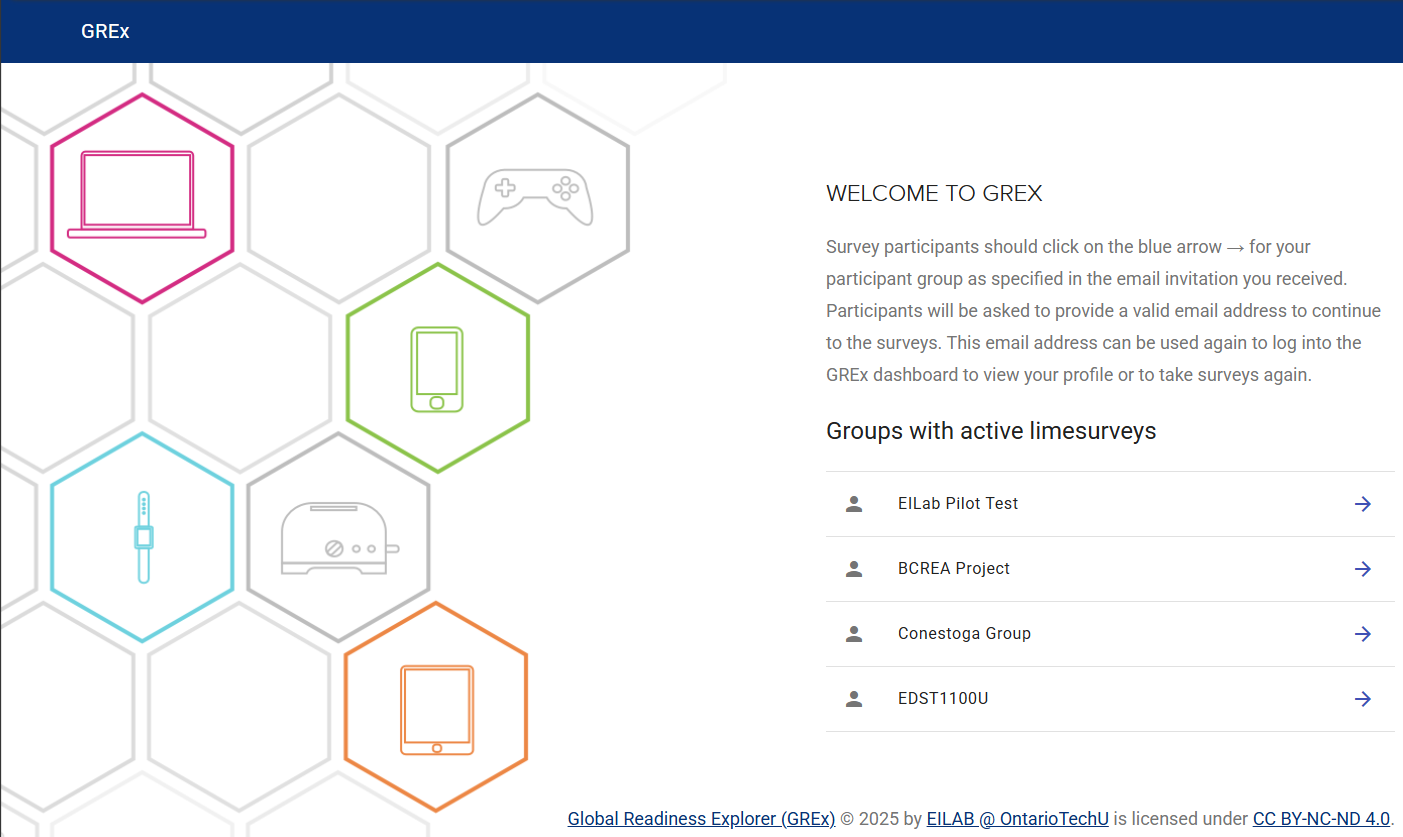Click the person icon beside Conestoga Group
The image size is (1403, 837).
tap(854, 634)
